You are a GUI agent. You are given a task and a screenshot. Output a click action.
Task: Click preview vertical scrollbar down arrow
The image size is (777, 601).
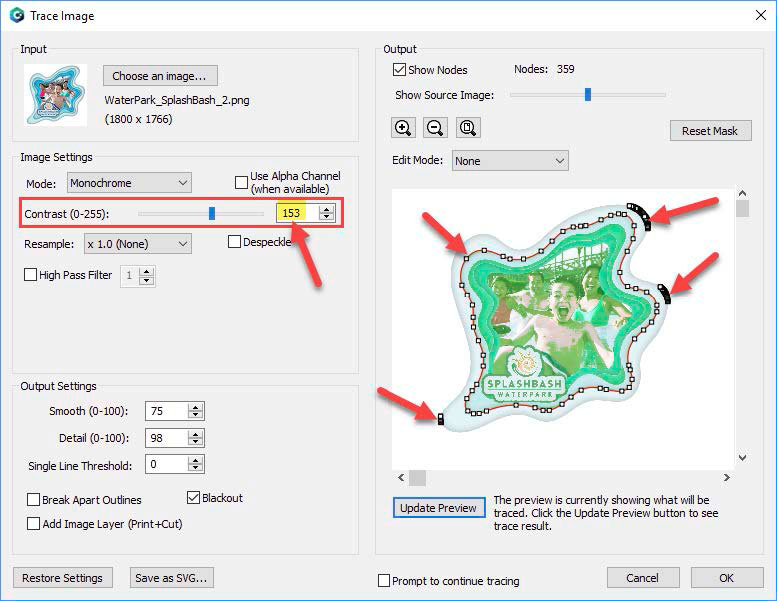742,457
